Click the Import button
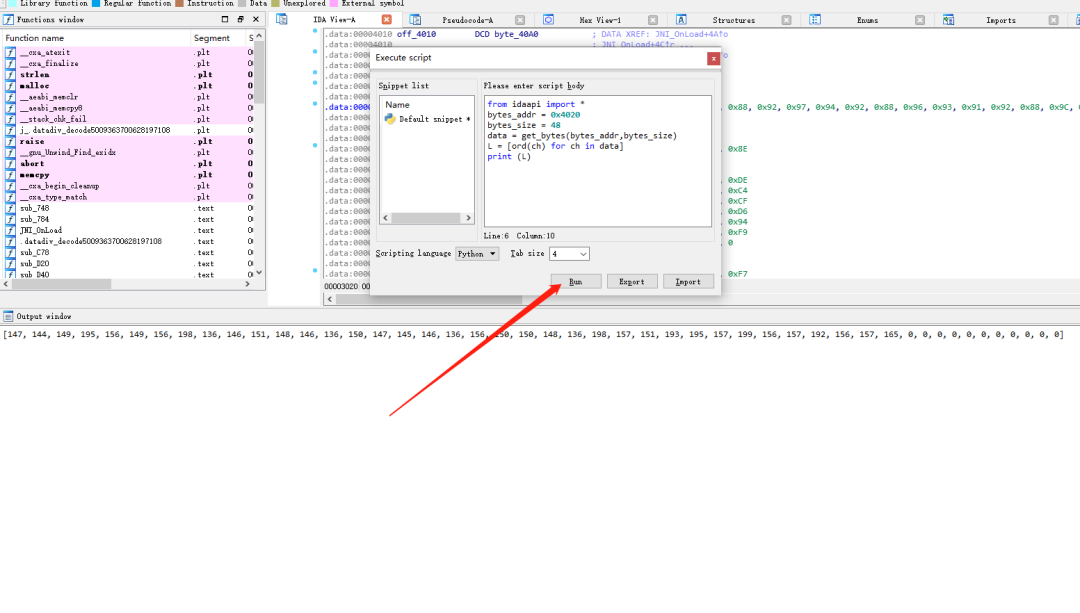Image resolution: width=1080 pixels, height=613 pixels. (x=688, y=282)
